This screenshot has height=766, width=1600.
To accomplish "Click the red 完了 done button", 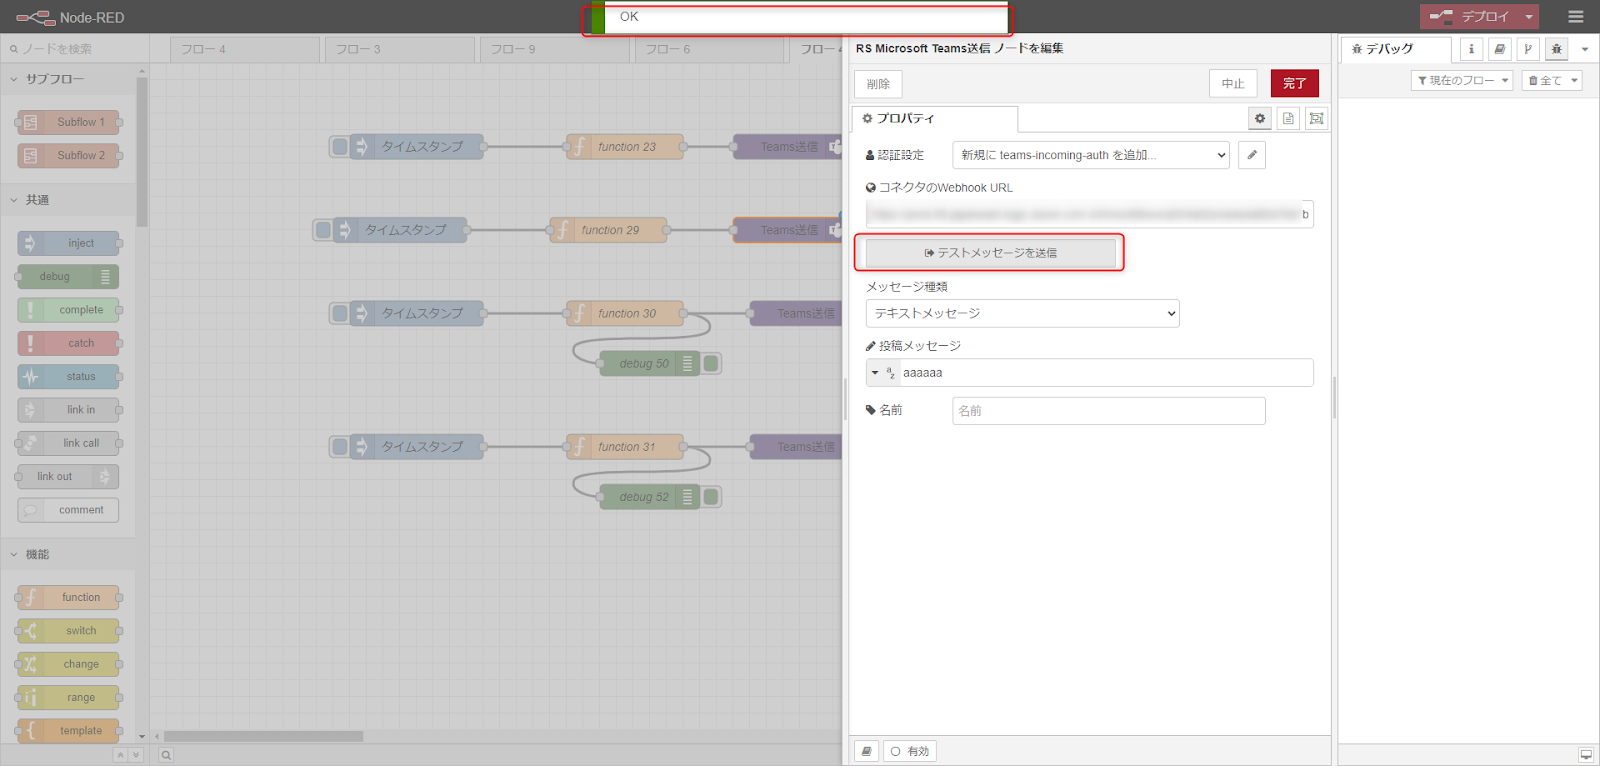I will 1295,84.
